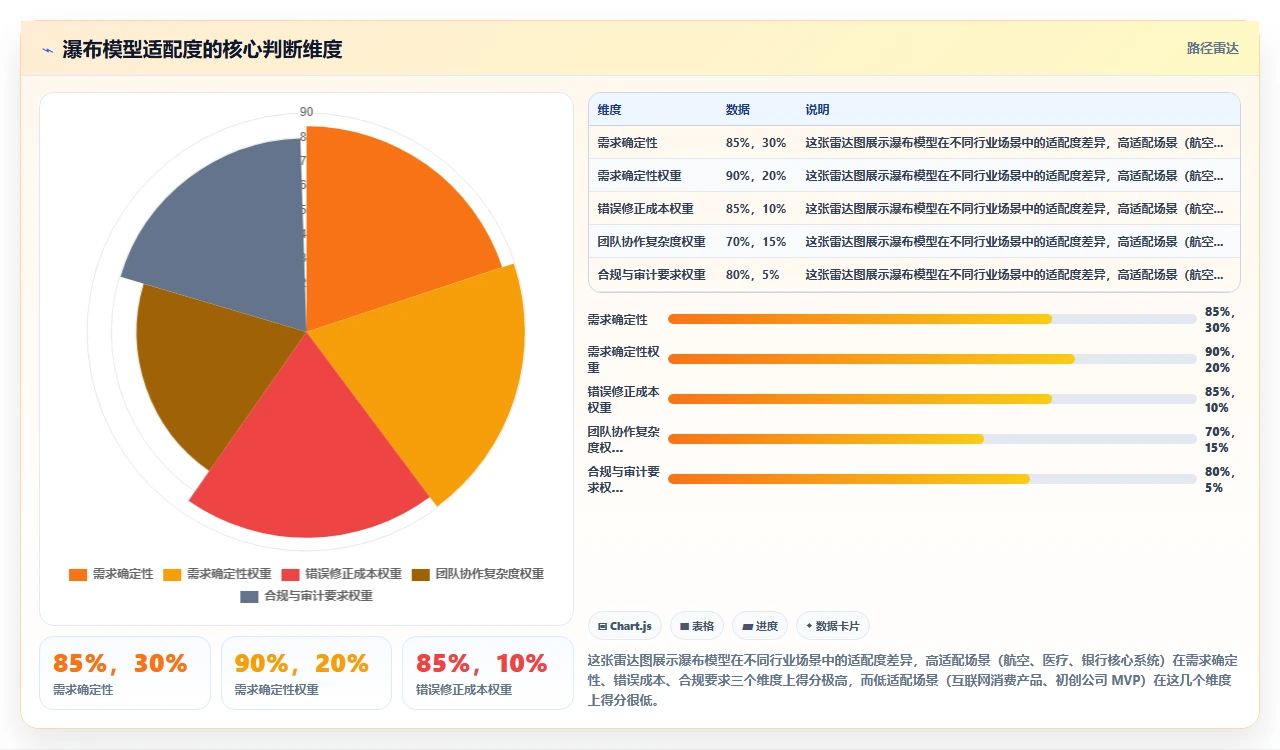Click the lightning icon beside the title
Image resolution: width=1280 pixels, height=750 pixels.
[48, 50]
